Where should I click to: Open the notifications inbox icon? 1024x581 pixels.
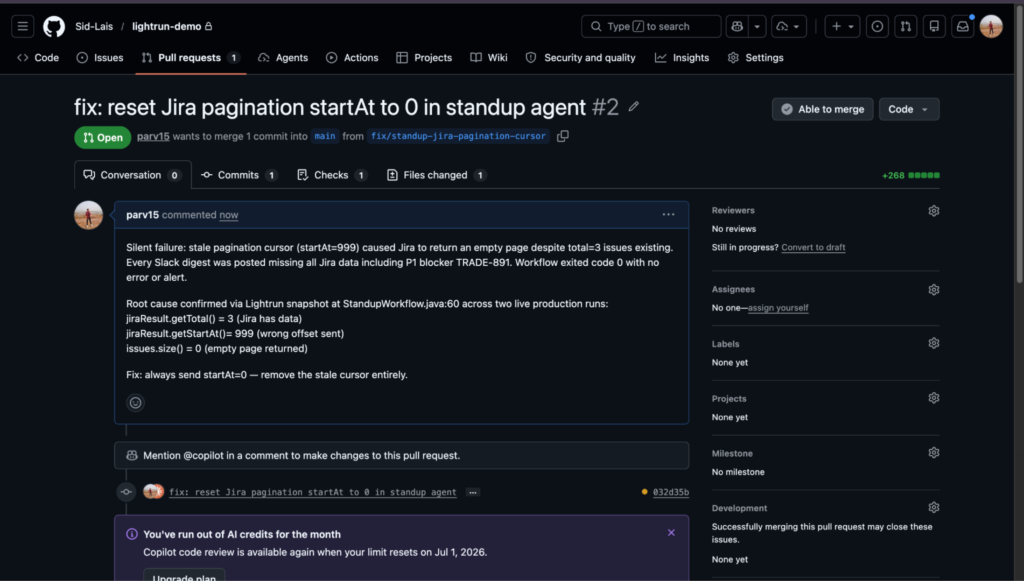tap(963, 26)
